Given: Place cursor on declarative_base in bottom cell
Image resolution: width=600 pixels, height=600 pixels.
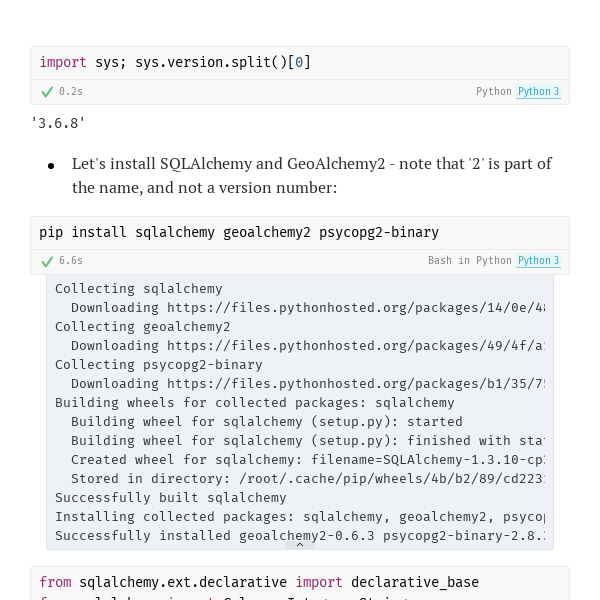Looking at the screenshot, I should 415,582.
